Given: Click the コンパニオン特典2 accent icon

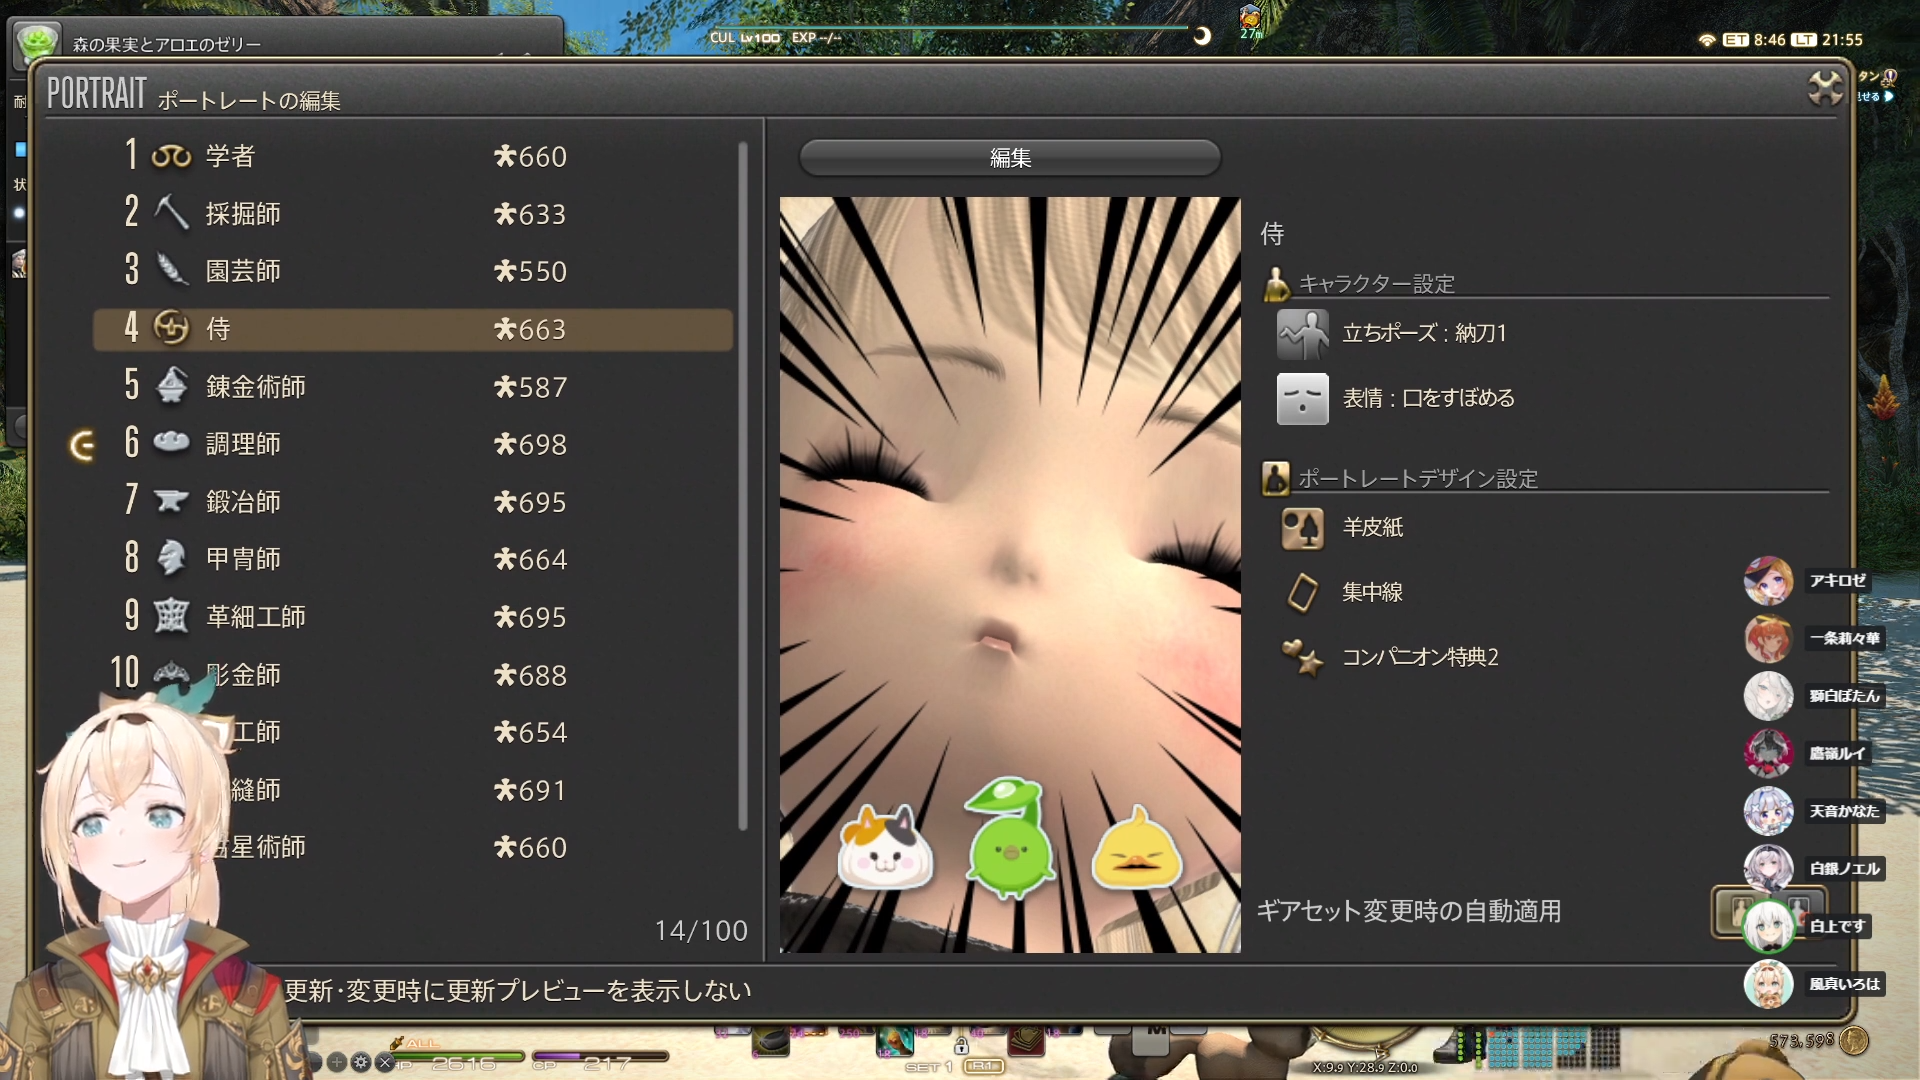Looking at the screenshot, I should click(x=1302, y=657).
